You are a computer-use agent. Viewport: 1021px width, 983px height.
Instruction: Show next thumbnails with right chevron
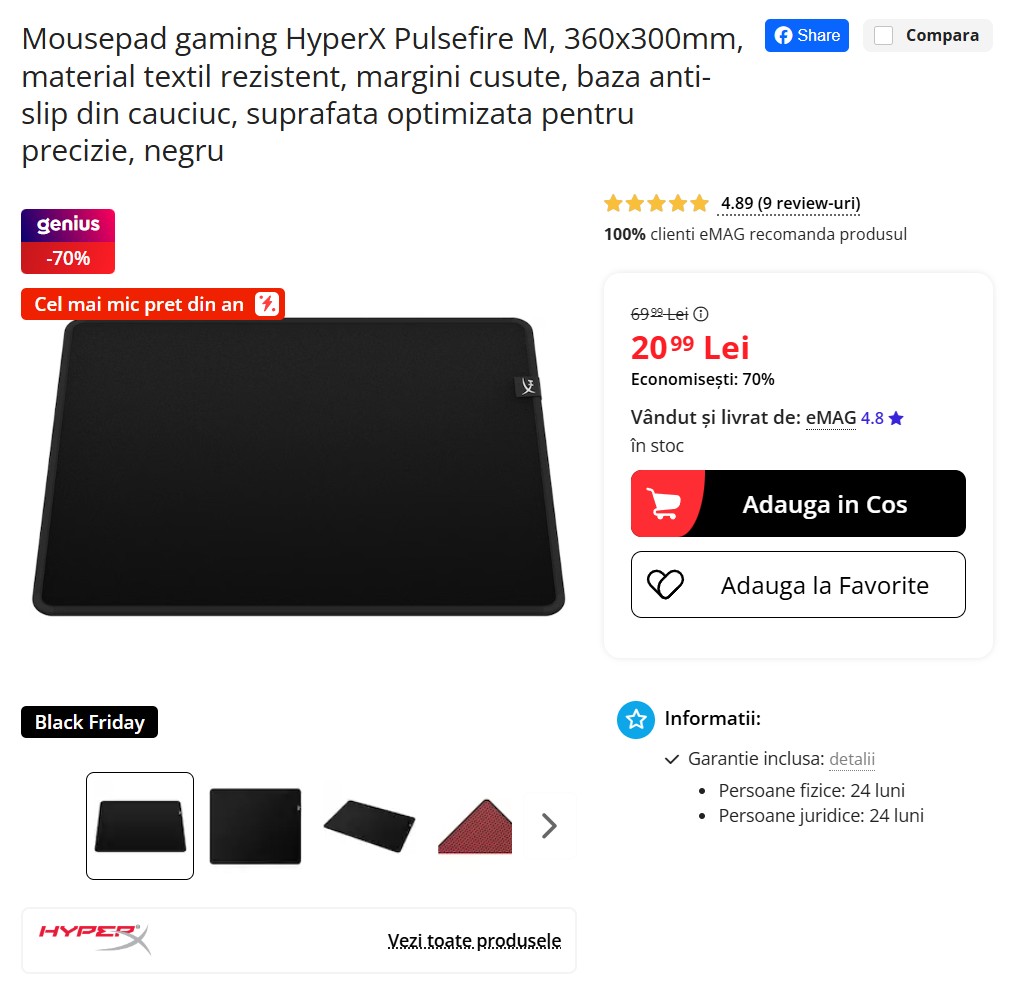(x=549, y=825)
